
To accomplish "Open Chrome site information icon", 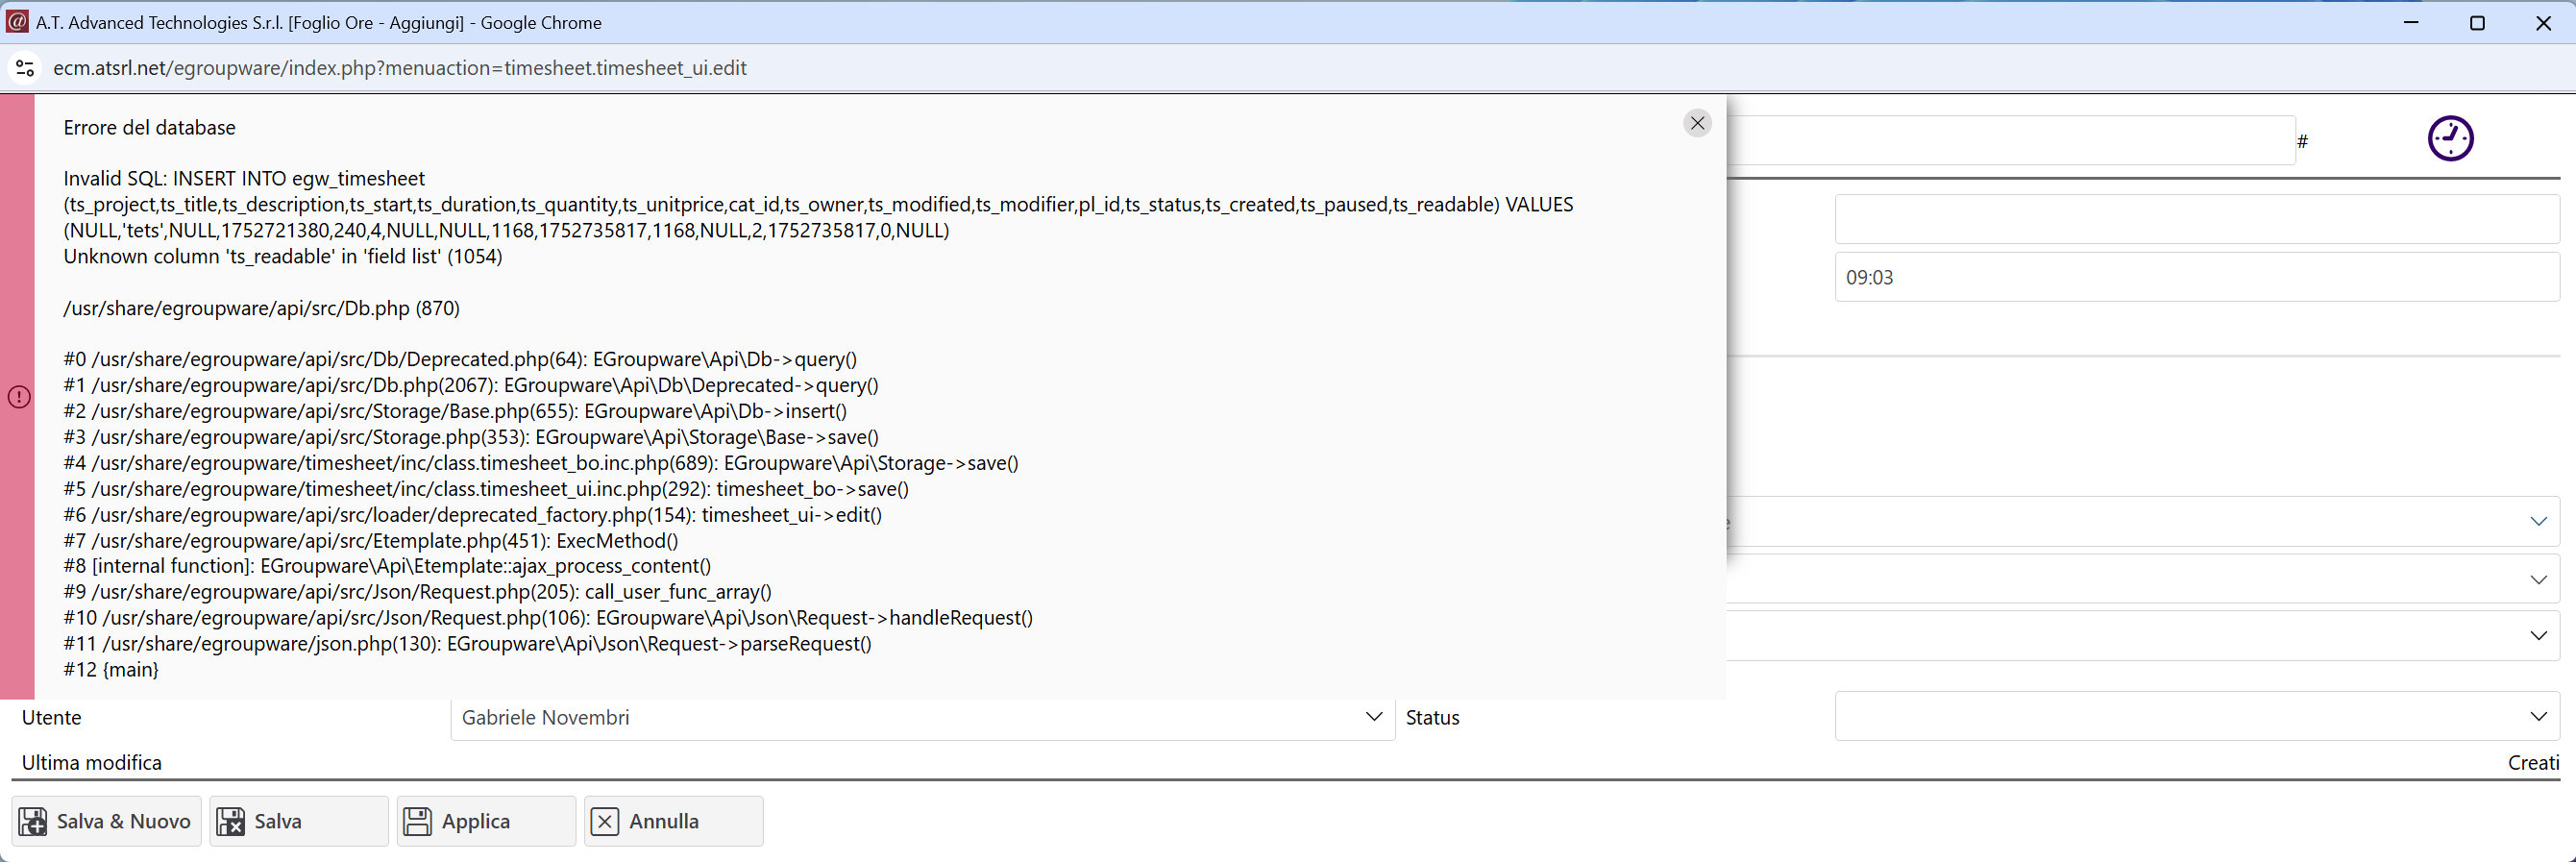I will 25,68.
